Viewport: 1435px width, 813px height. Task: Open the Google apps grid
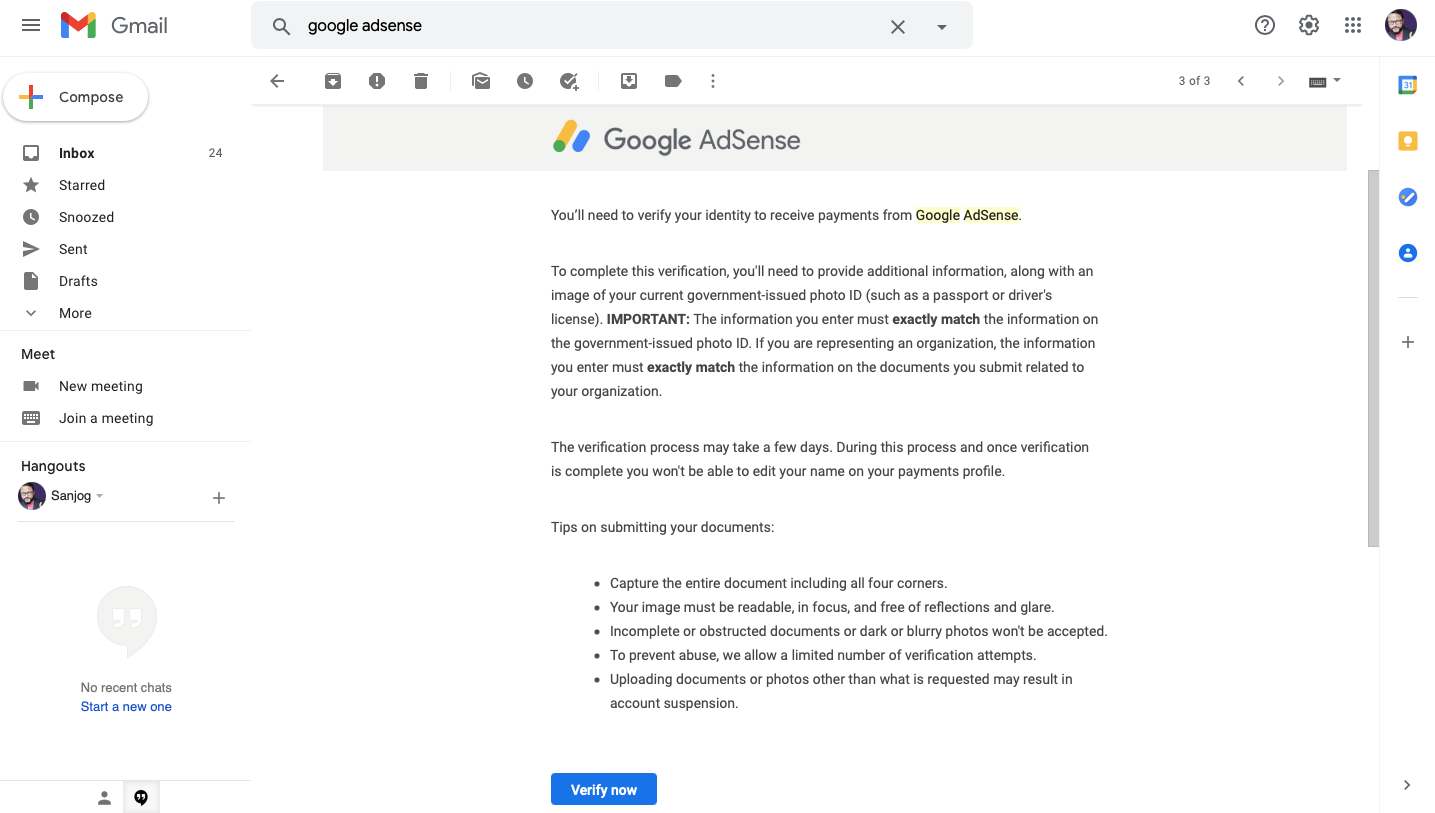(1353, 25)
